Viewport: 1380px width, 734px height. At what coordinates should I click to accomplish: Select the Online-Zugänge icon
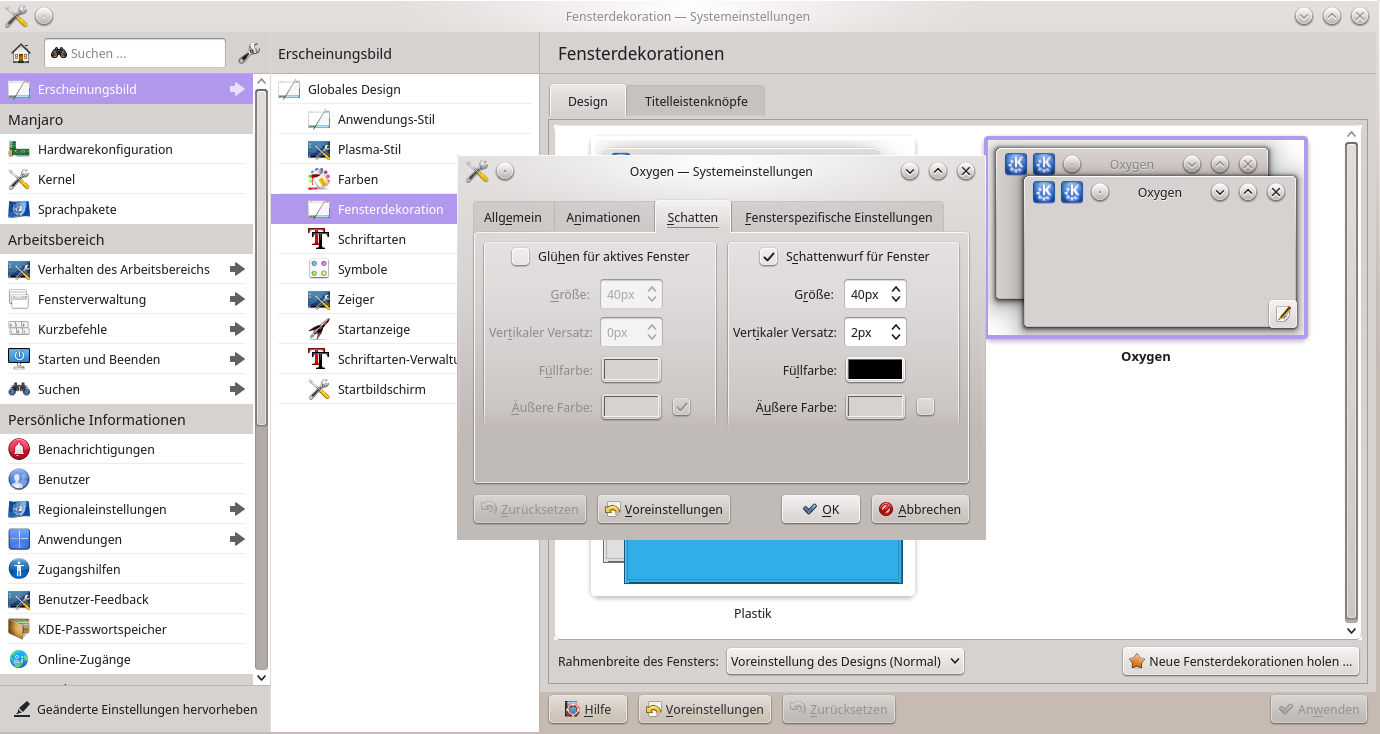(x=19, y=659)
